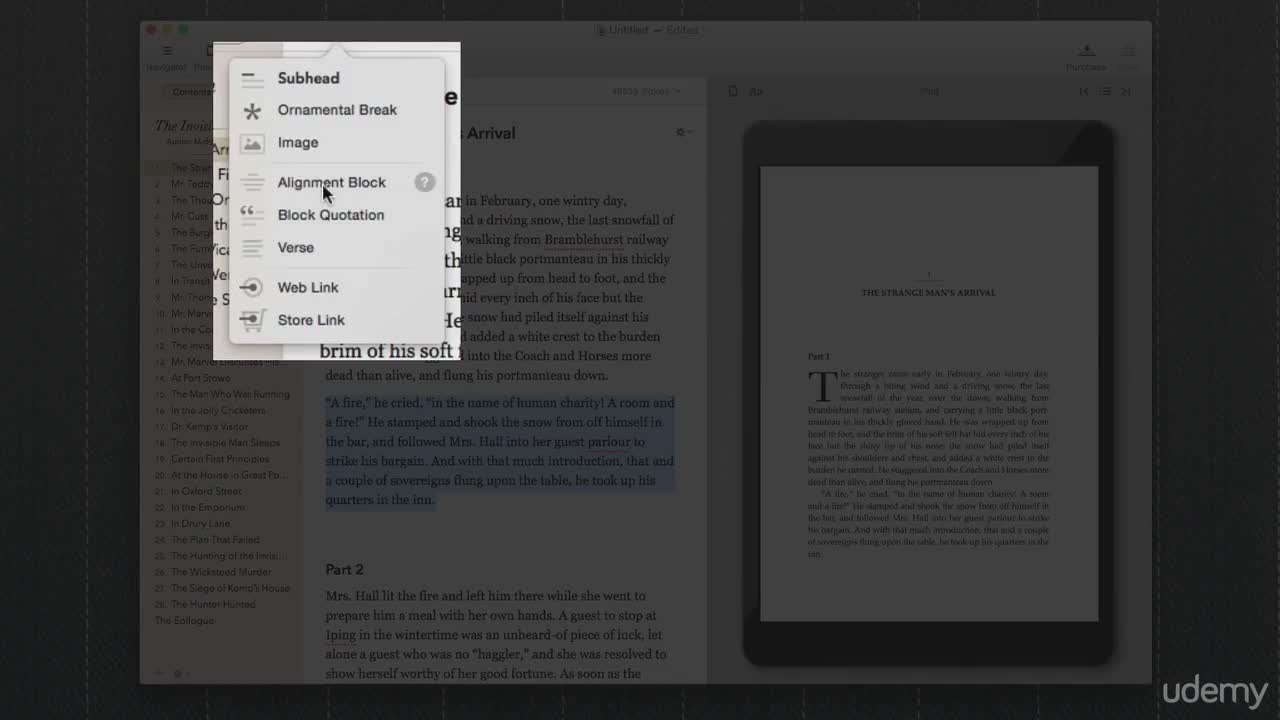Open preview table of contents list icon
Viewport: 1280px width, 720px height.
[x=1104, y=91]
